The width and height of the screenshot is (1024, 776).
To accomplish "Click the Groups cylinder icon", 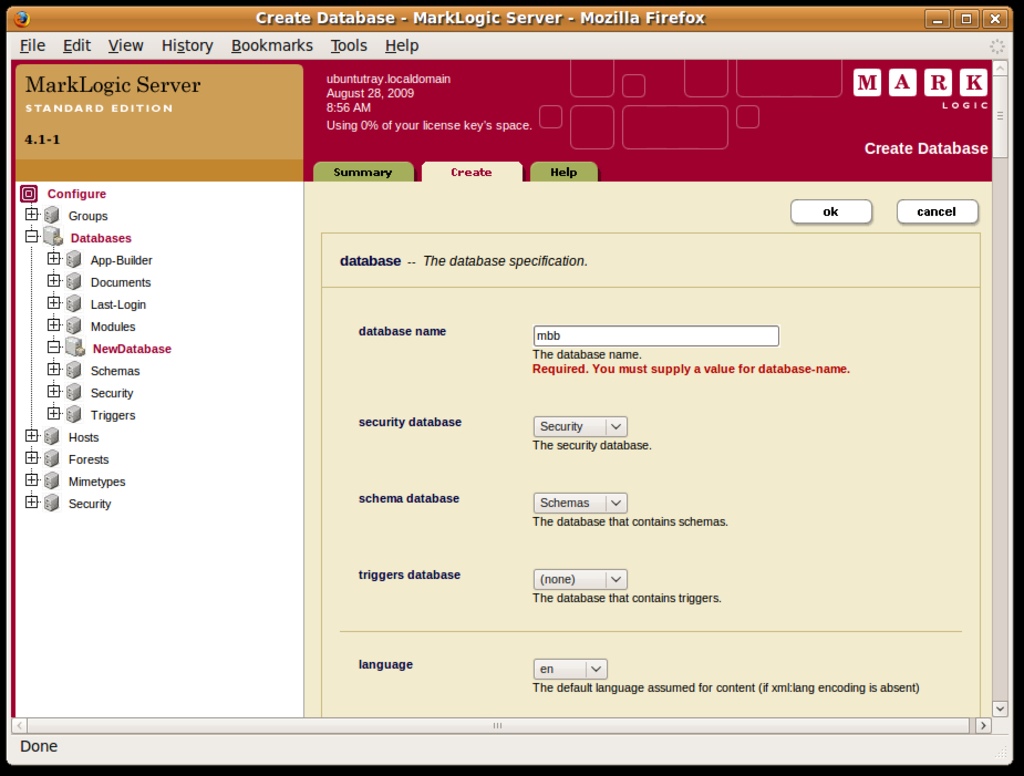I will [52, 216].
